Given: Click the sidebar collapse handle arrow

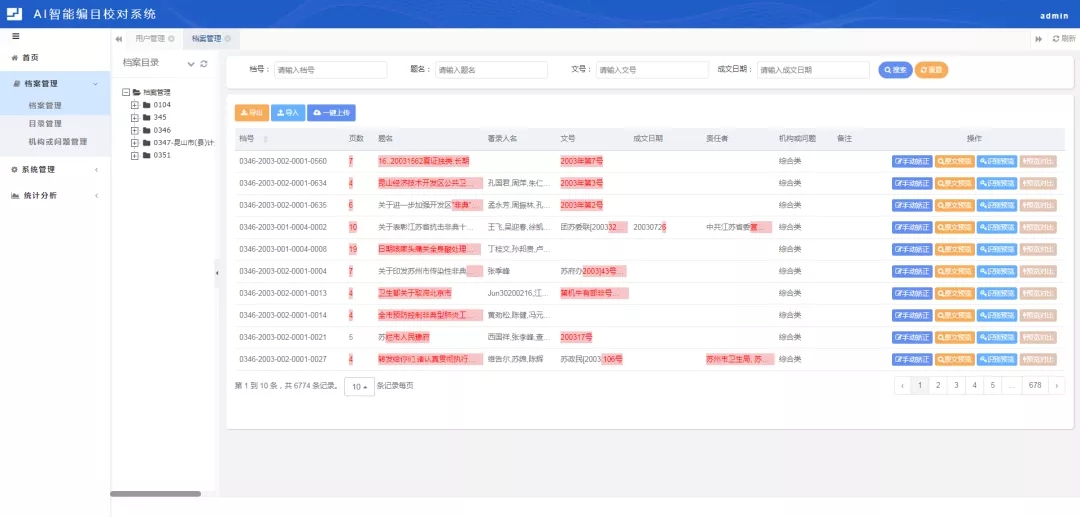Looking at the screenshot, I should [217, 271].
